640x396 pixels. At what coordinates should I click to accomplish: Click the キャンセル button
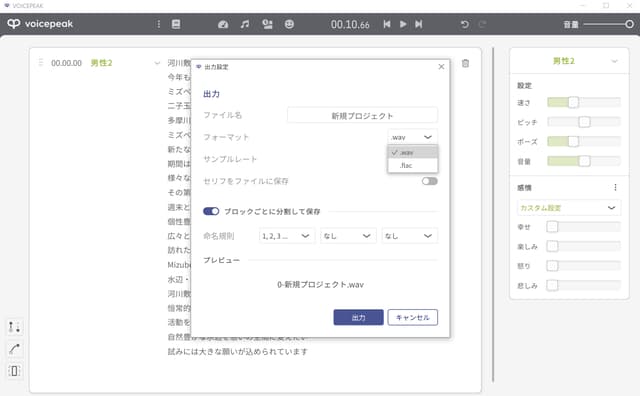(413, 317)
